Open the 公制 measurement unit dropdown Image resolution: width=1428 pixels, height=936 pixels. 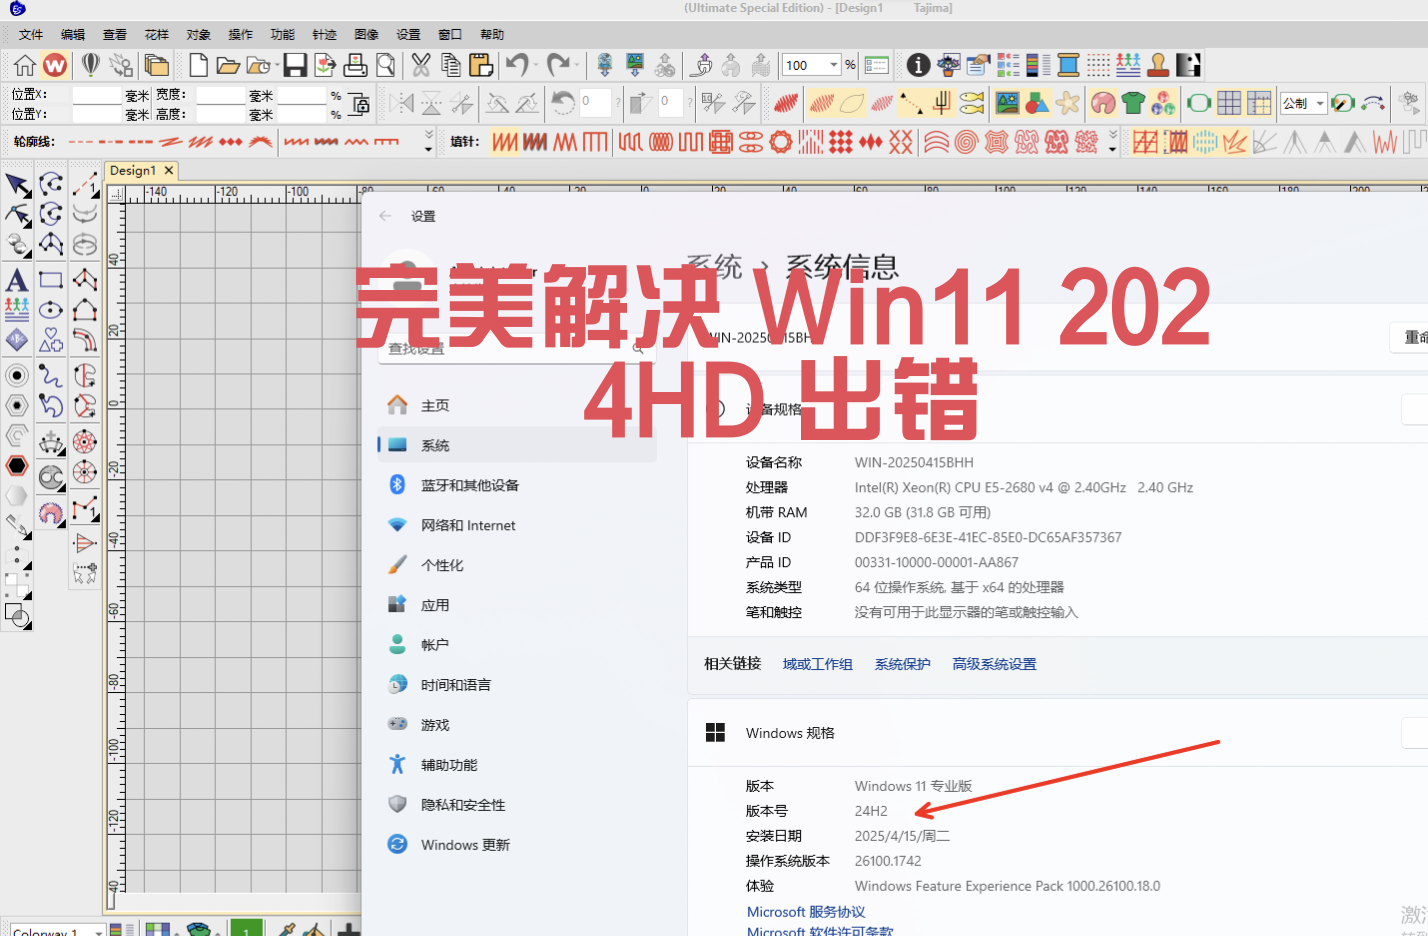[1320, 103]
